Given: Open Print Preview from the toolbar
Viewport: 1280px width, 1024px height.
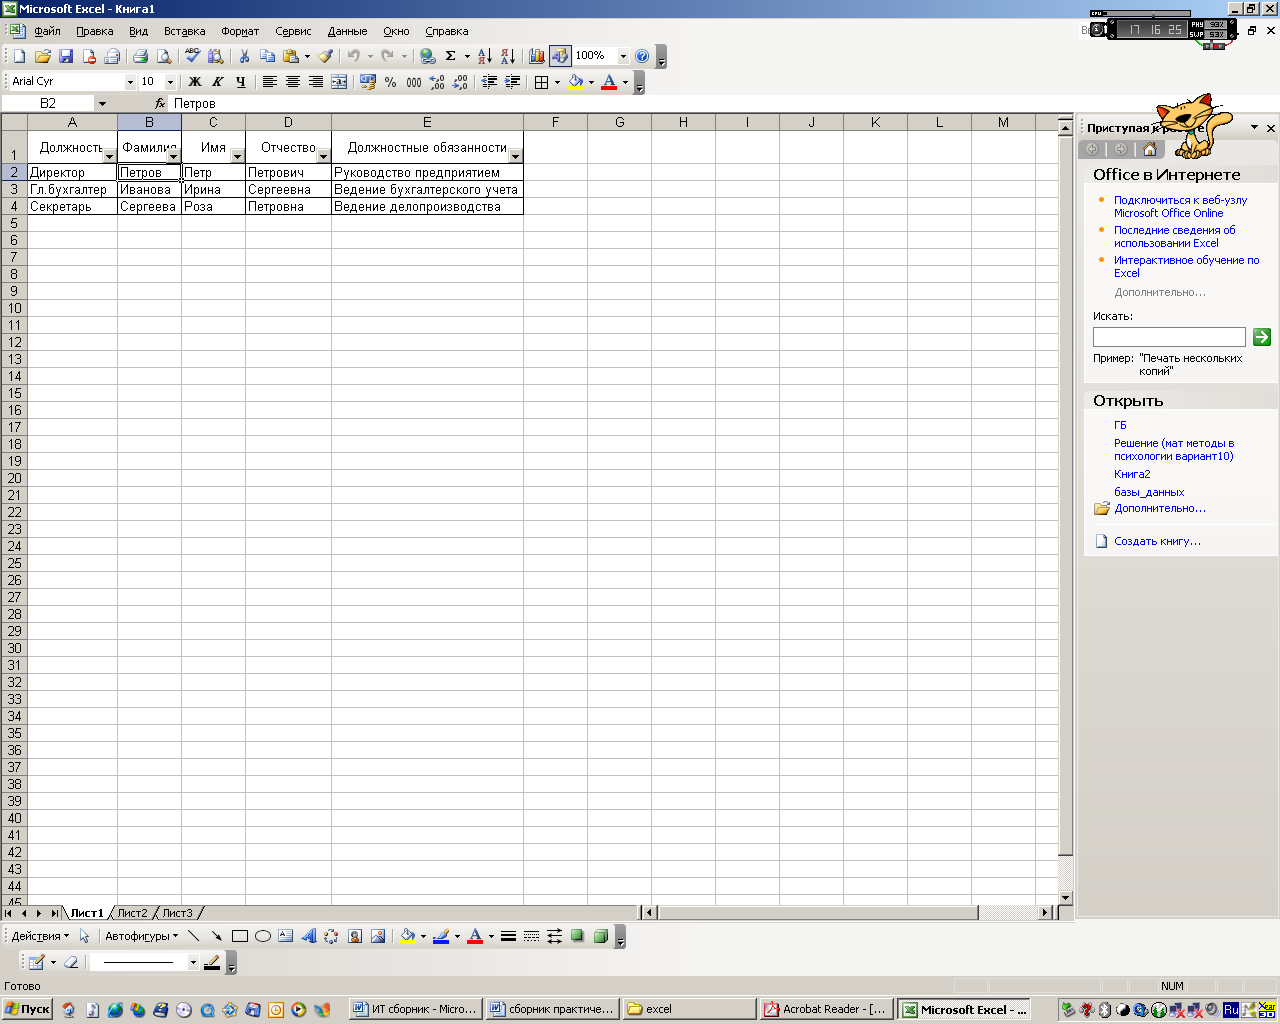Looking at the screenshot, I should (164, 56).
